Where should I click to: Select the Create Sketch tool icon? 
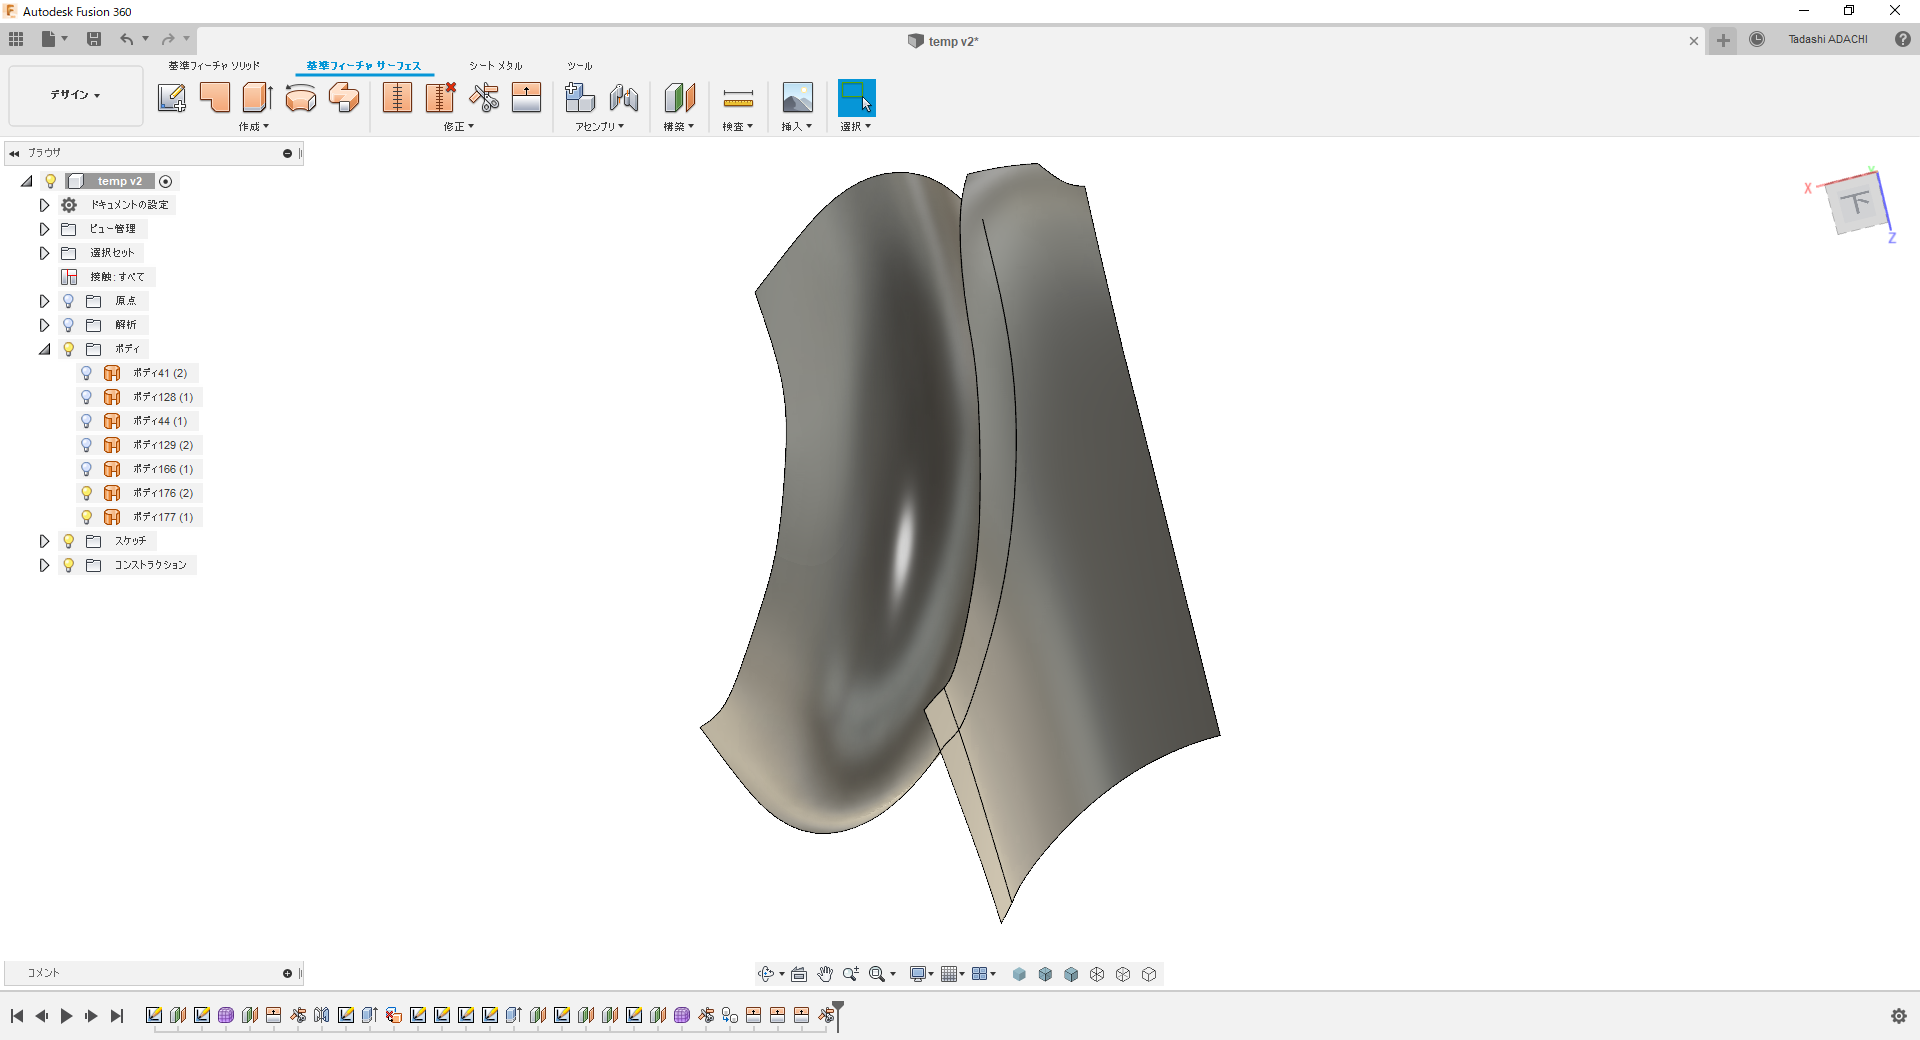click(x=172, y=97)
